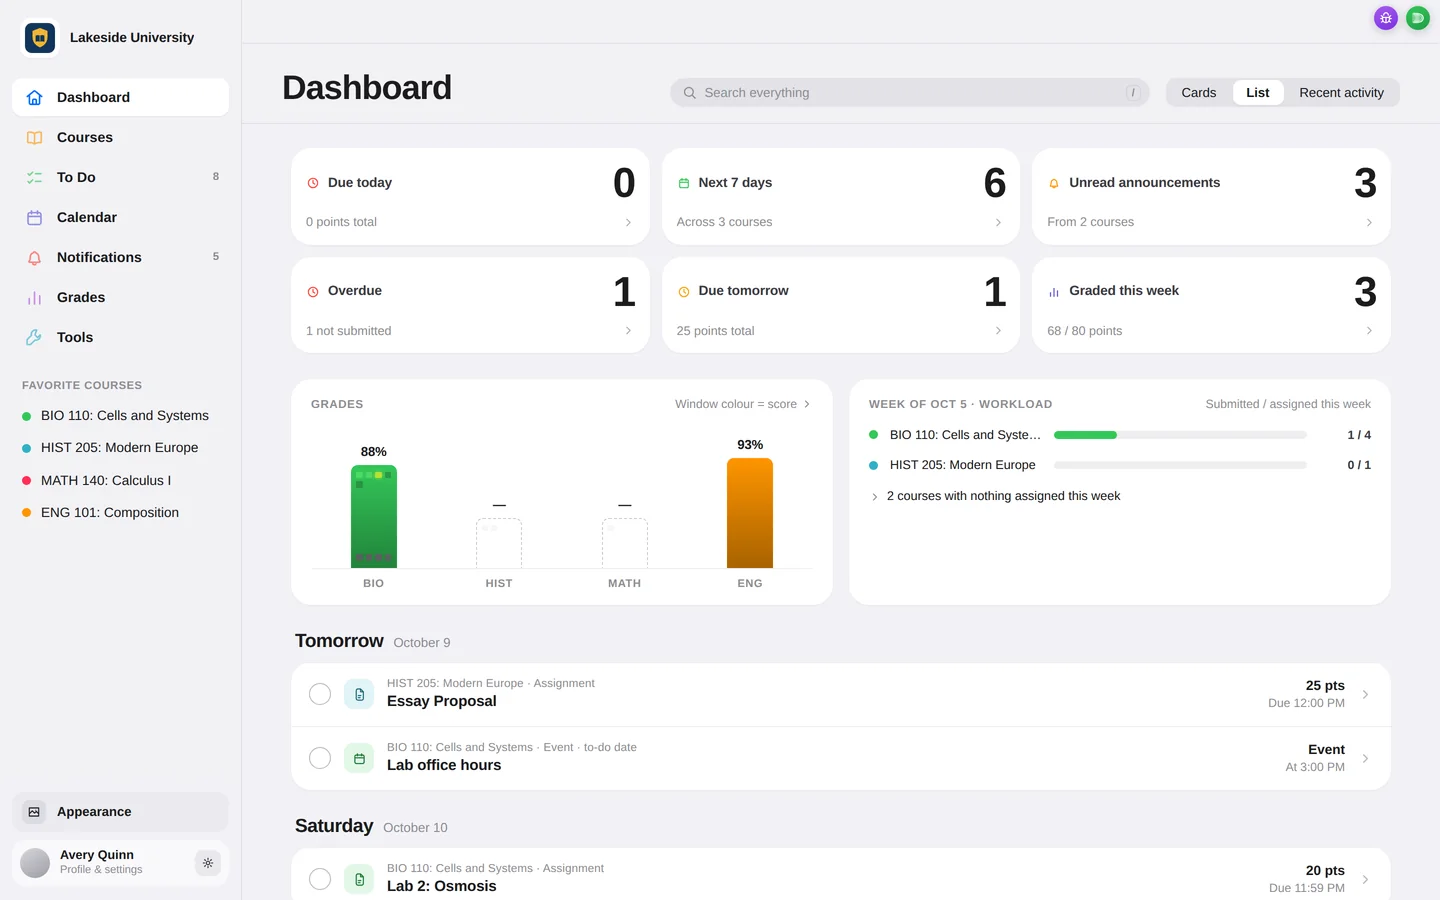Click the clock icon beside Due tomorrow
The width and height of the screenshot is (1440, 900).
(x=684, y=292)
